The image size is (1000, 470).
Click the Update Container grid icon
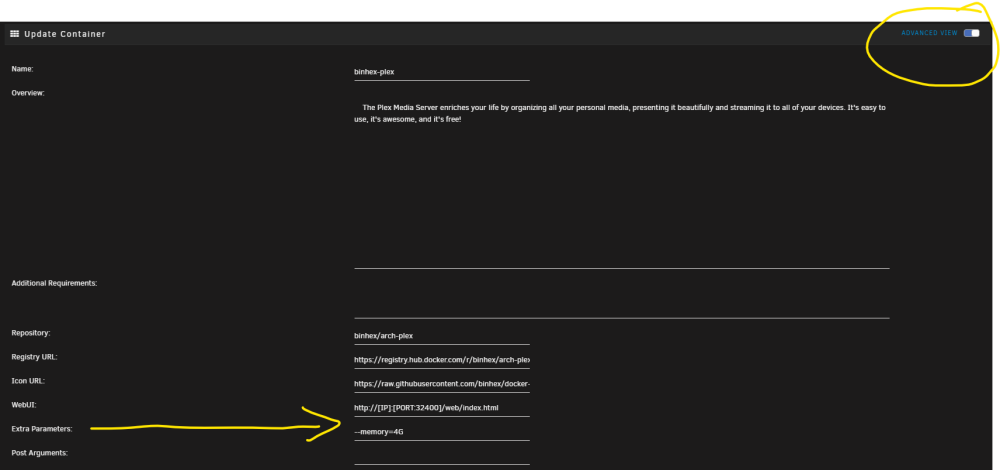coord(15,34)
